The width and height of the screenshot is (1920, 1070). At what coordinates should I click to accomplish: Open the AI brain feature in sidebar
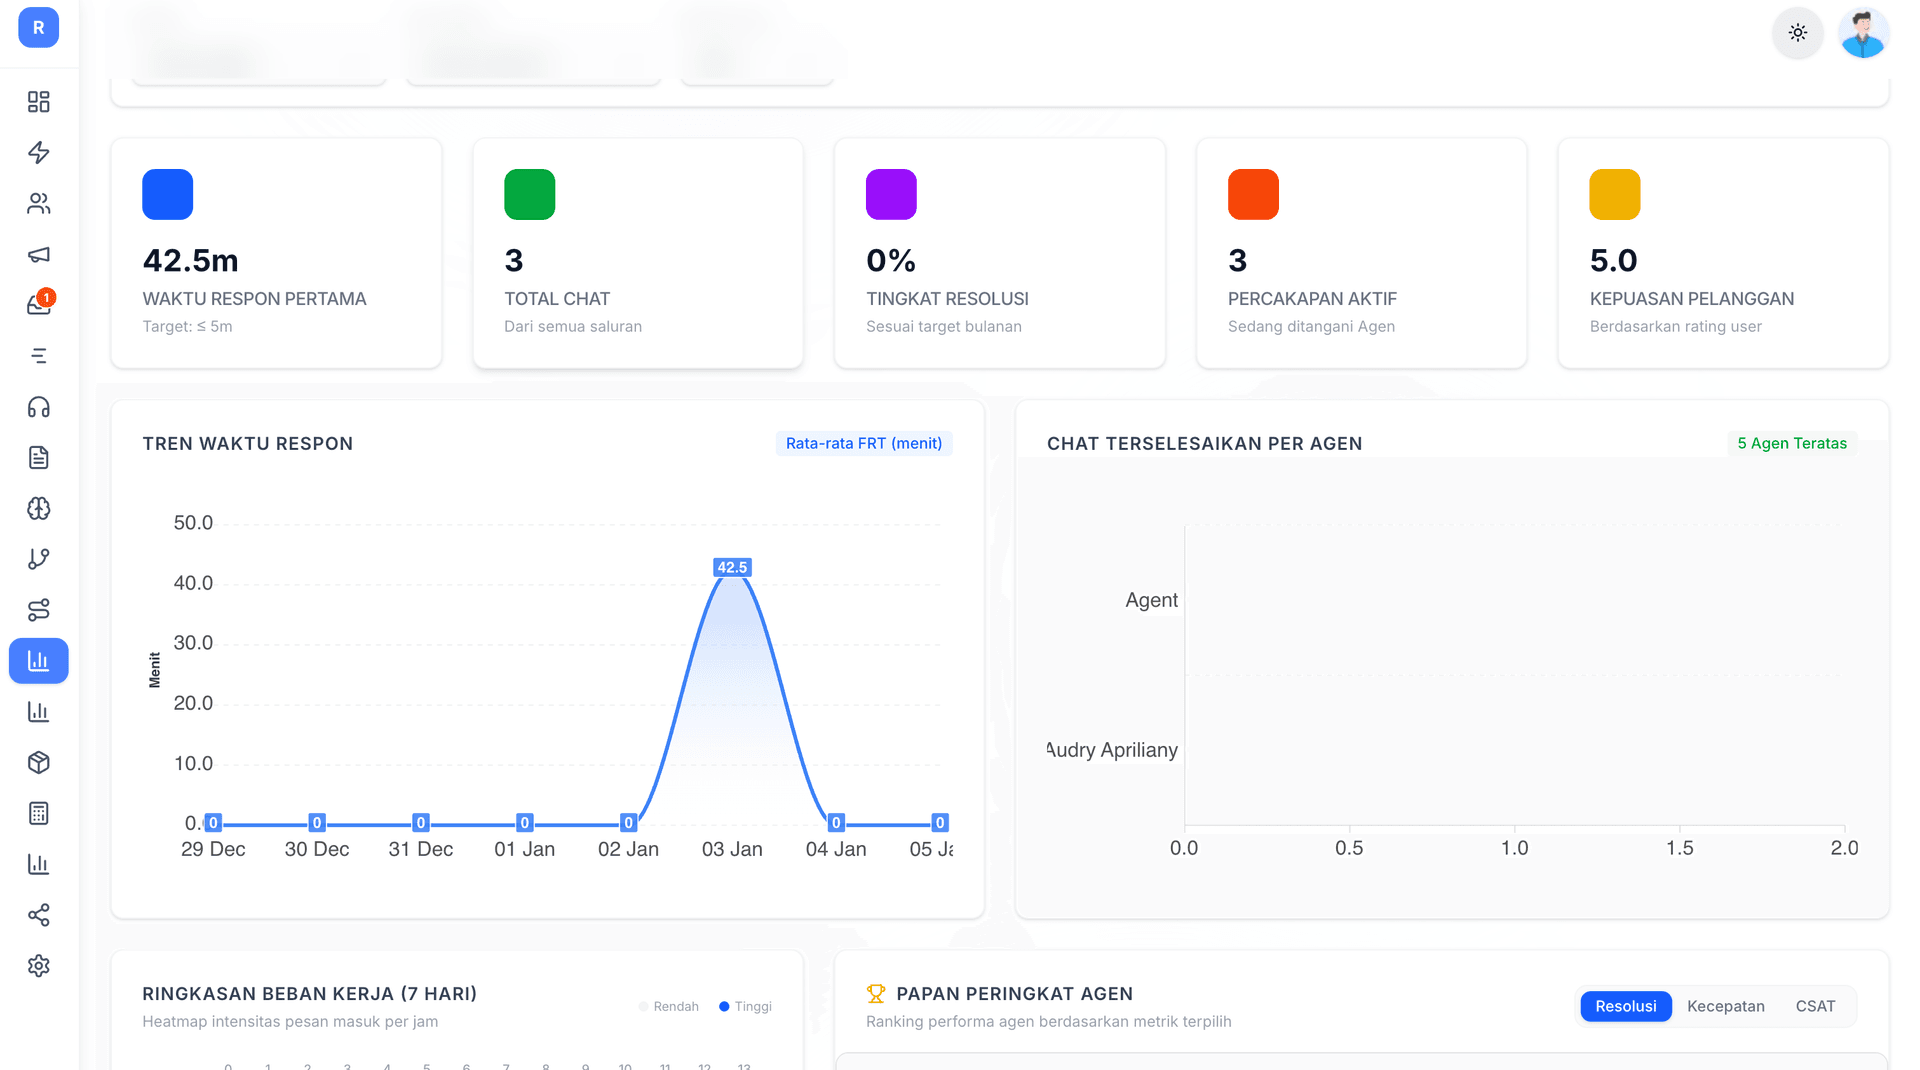pyautogui.click(x=39, y=509)
